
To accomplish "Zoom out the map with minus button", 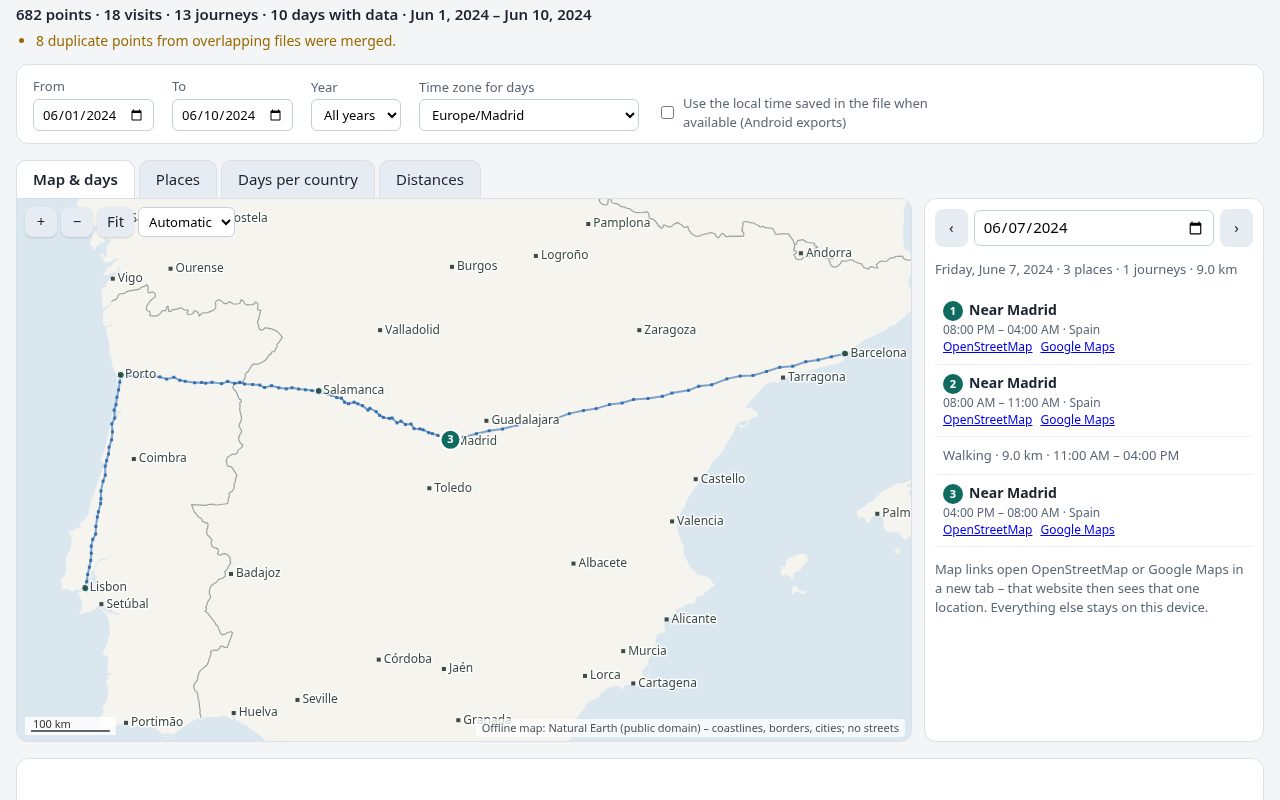I will (77, 222).
